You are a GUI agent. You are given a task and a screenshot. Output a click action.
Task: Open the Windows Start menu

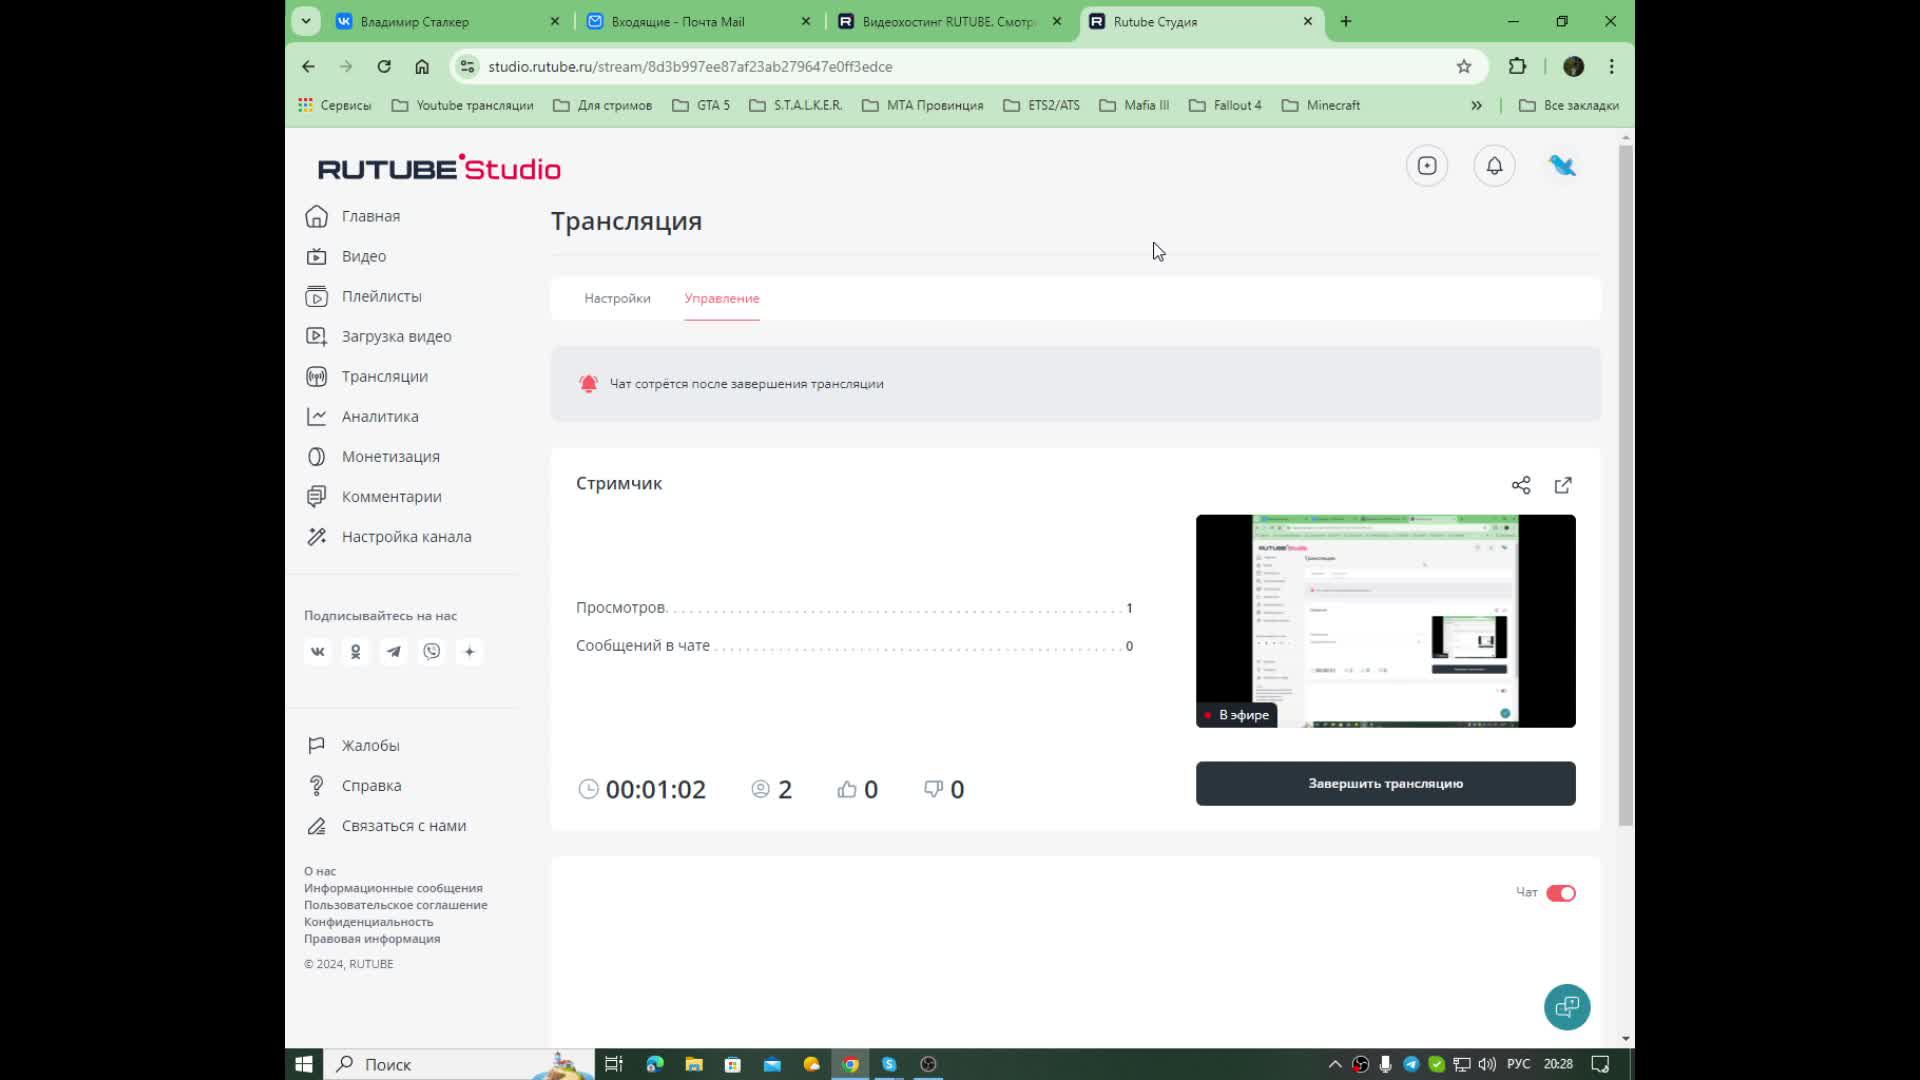point(304,1064)
